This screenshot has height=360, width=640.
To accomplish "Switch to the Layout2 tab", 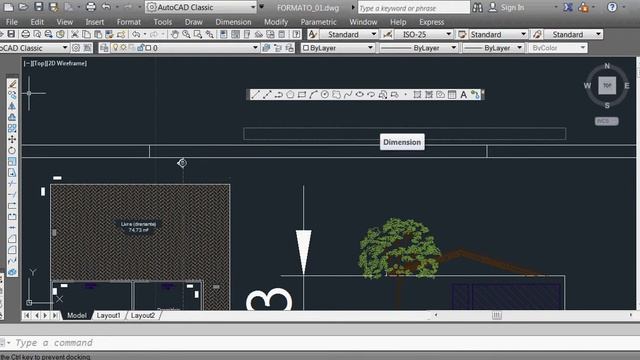I will [143, 315].
